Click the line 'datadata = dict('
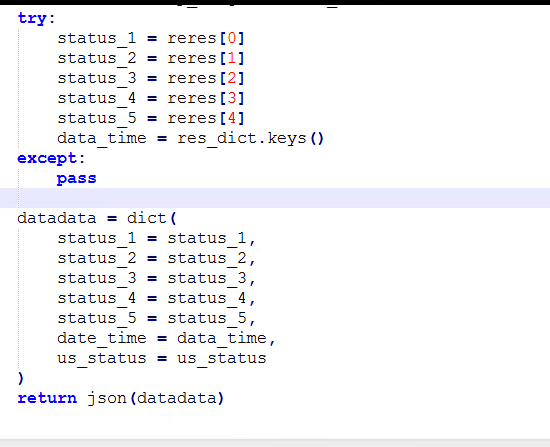This screenshot has width=550, height=447. pos(97,218)
